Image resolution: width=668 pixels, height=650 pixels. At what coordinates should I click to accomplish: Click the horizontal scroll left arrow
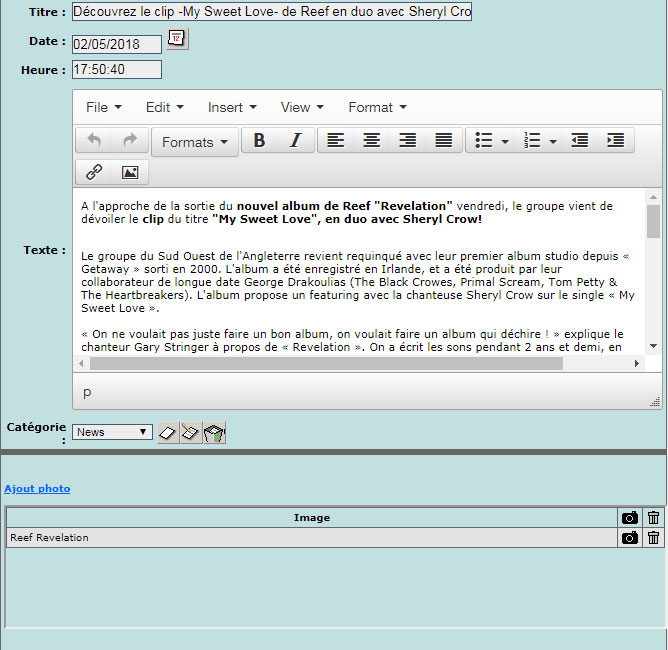click(x=81, y=363)
